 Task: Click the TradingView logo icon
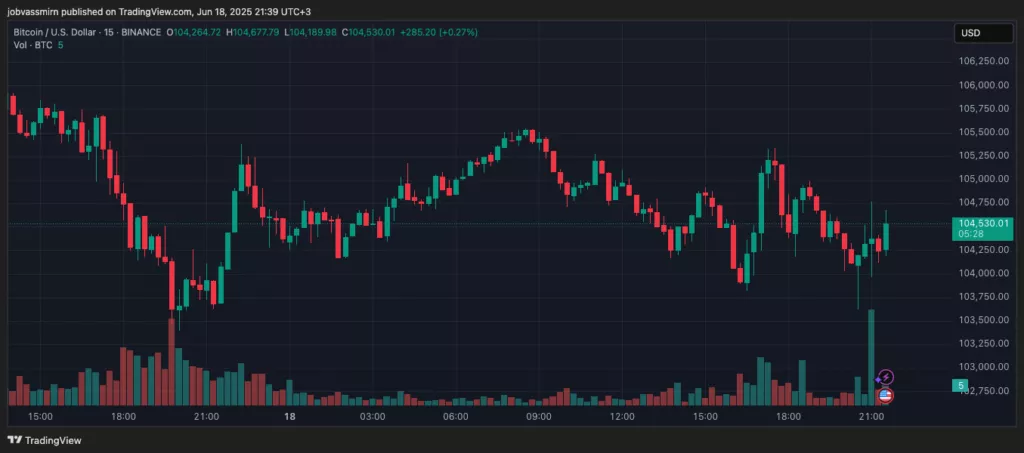coord(15,439)
